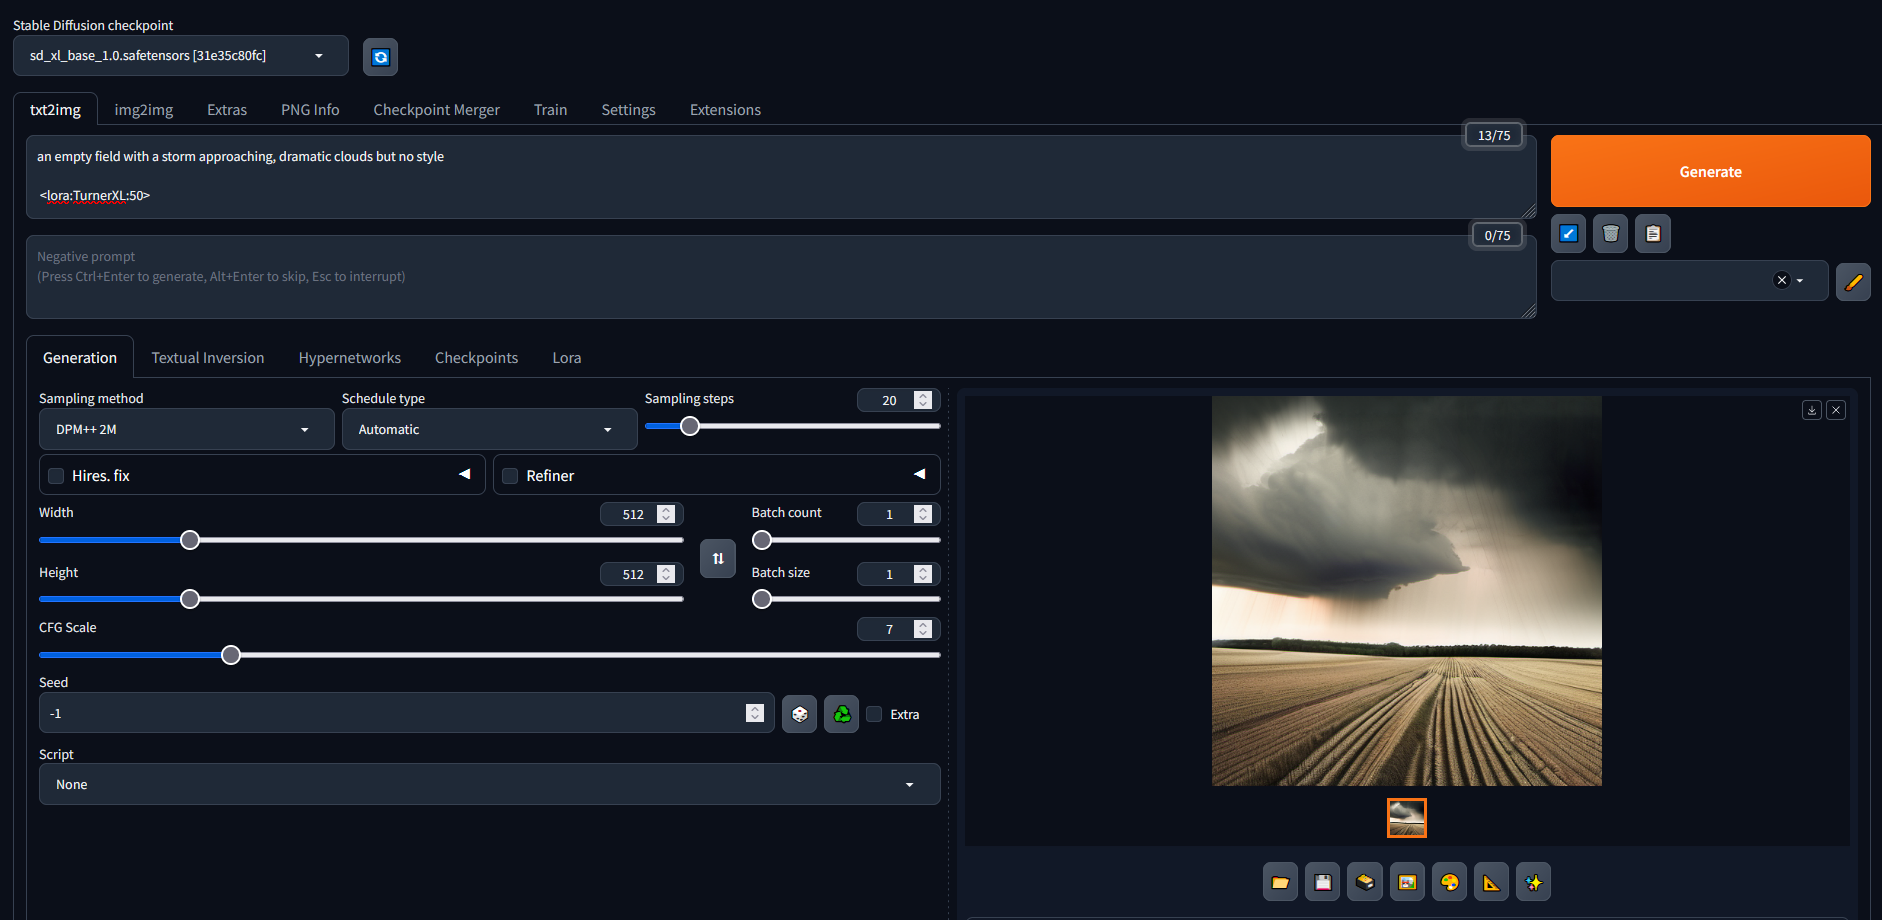This screenshot has height=920, width=1882.
Task: Open the Sampling method dropdown
Action: tap(186, 429)
